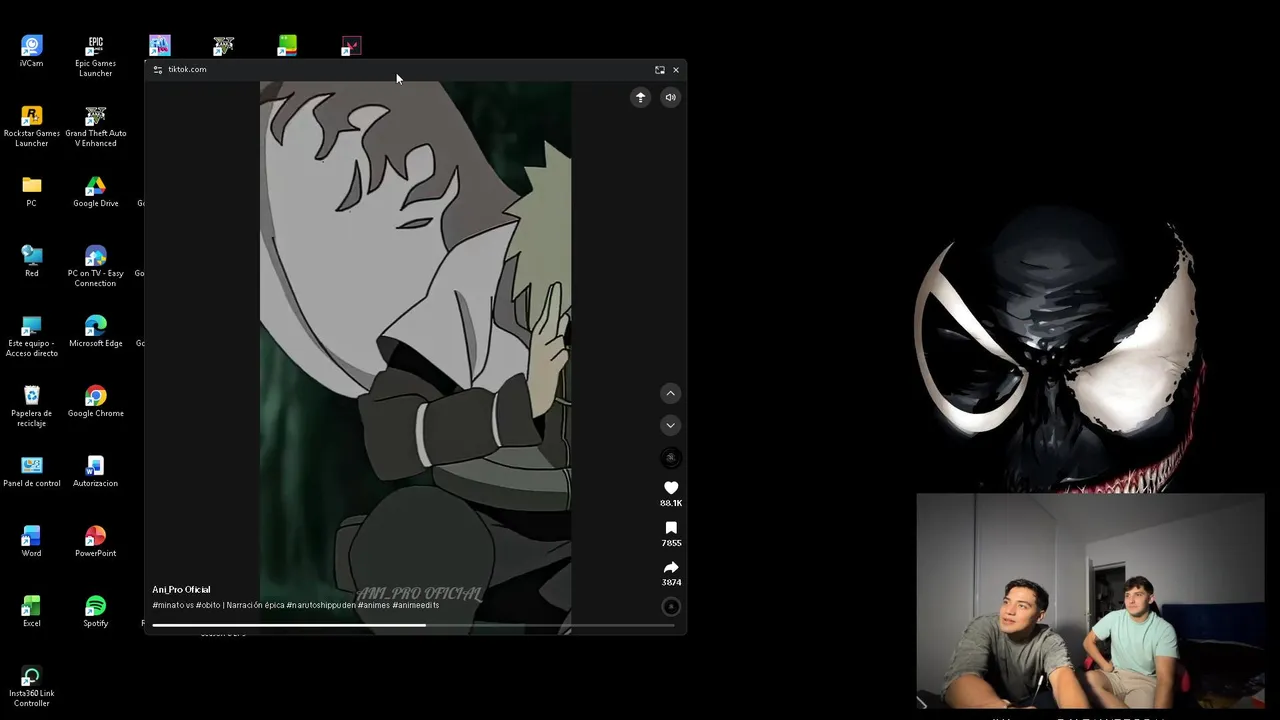The width and height of the screenshot is (1280, 720).
Task: Select the green app shortcut in the top row
Action: [288, 46]
